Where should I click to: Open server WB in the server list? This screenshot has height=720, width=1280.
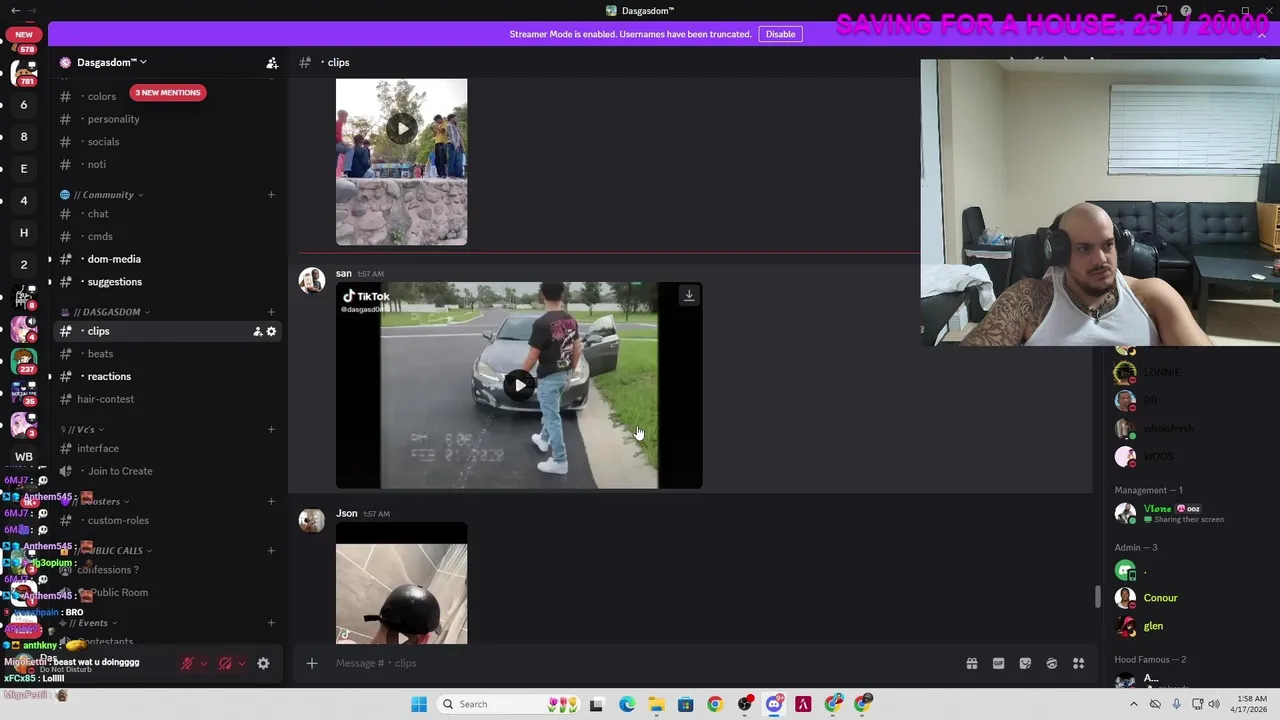click(24, 457)
